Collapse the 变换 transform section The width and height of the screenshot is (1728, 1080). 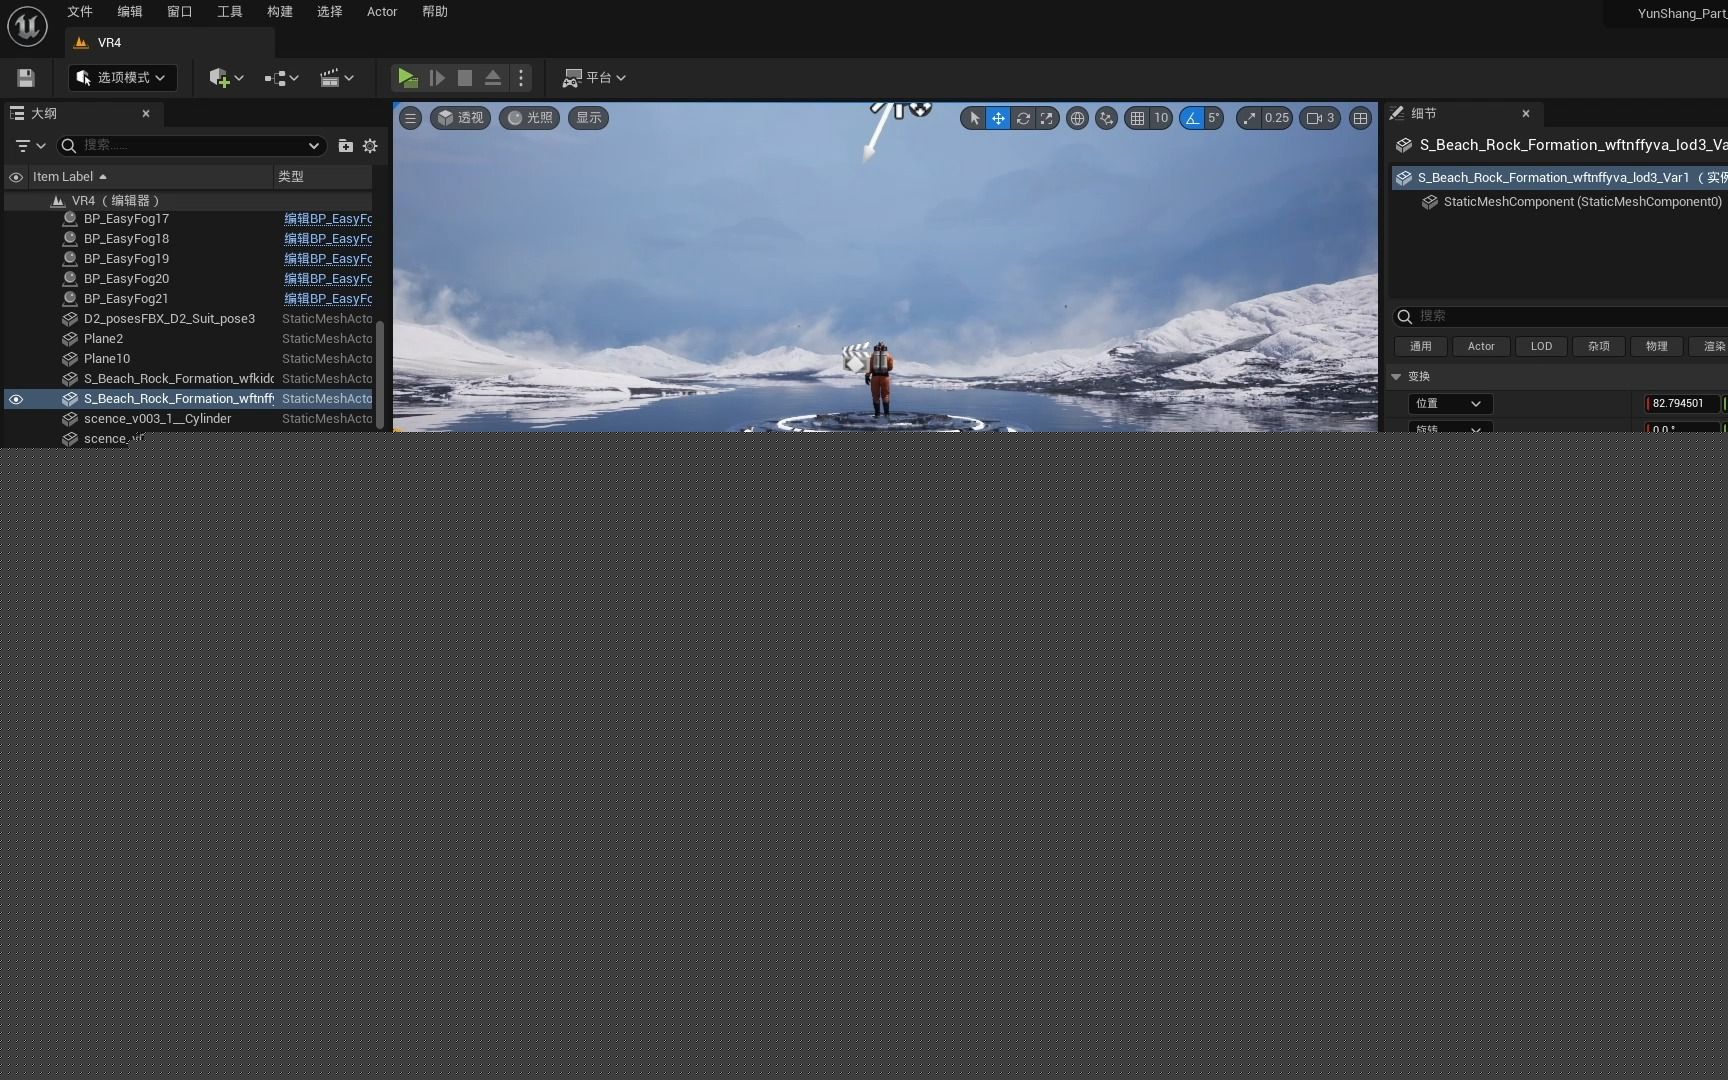(x=1396, y=377)
